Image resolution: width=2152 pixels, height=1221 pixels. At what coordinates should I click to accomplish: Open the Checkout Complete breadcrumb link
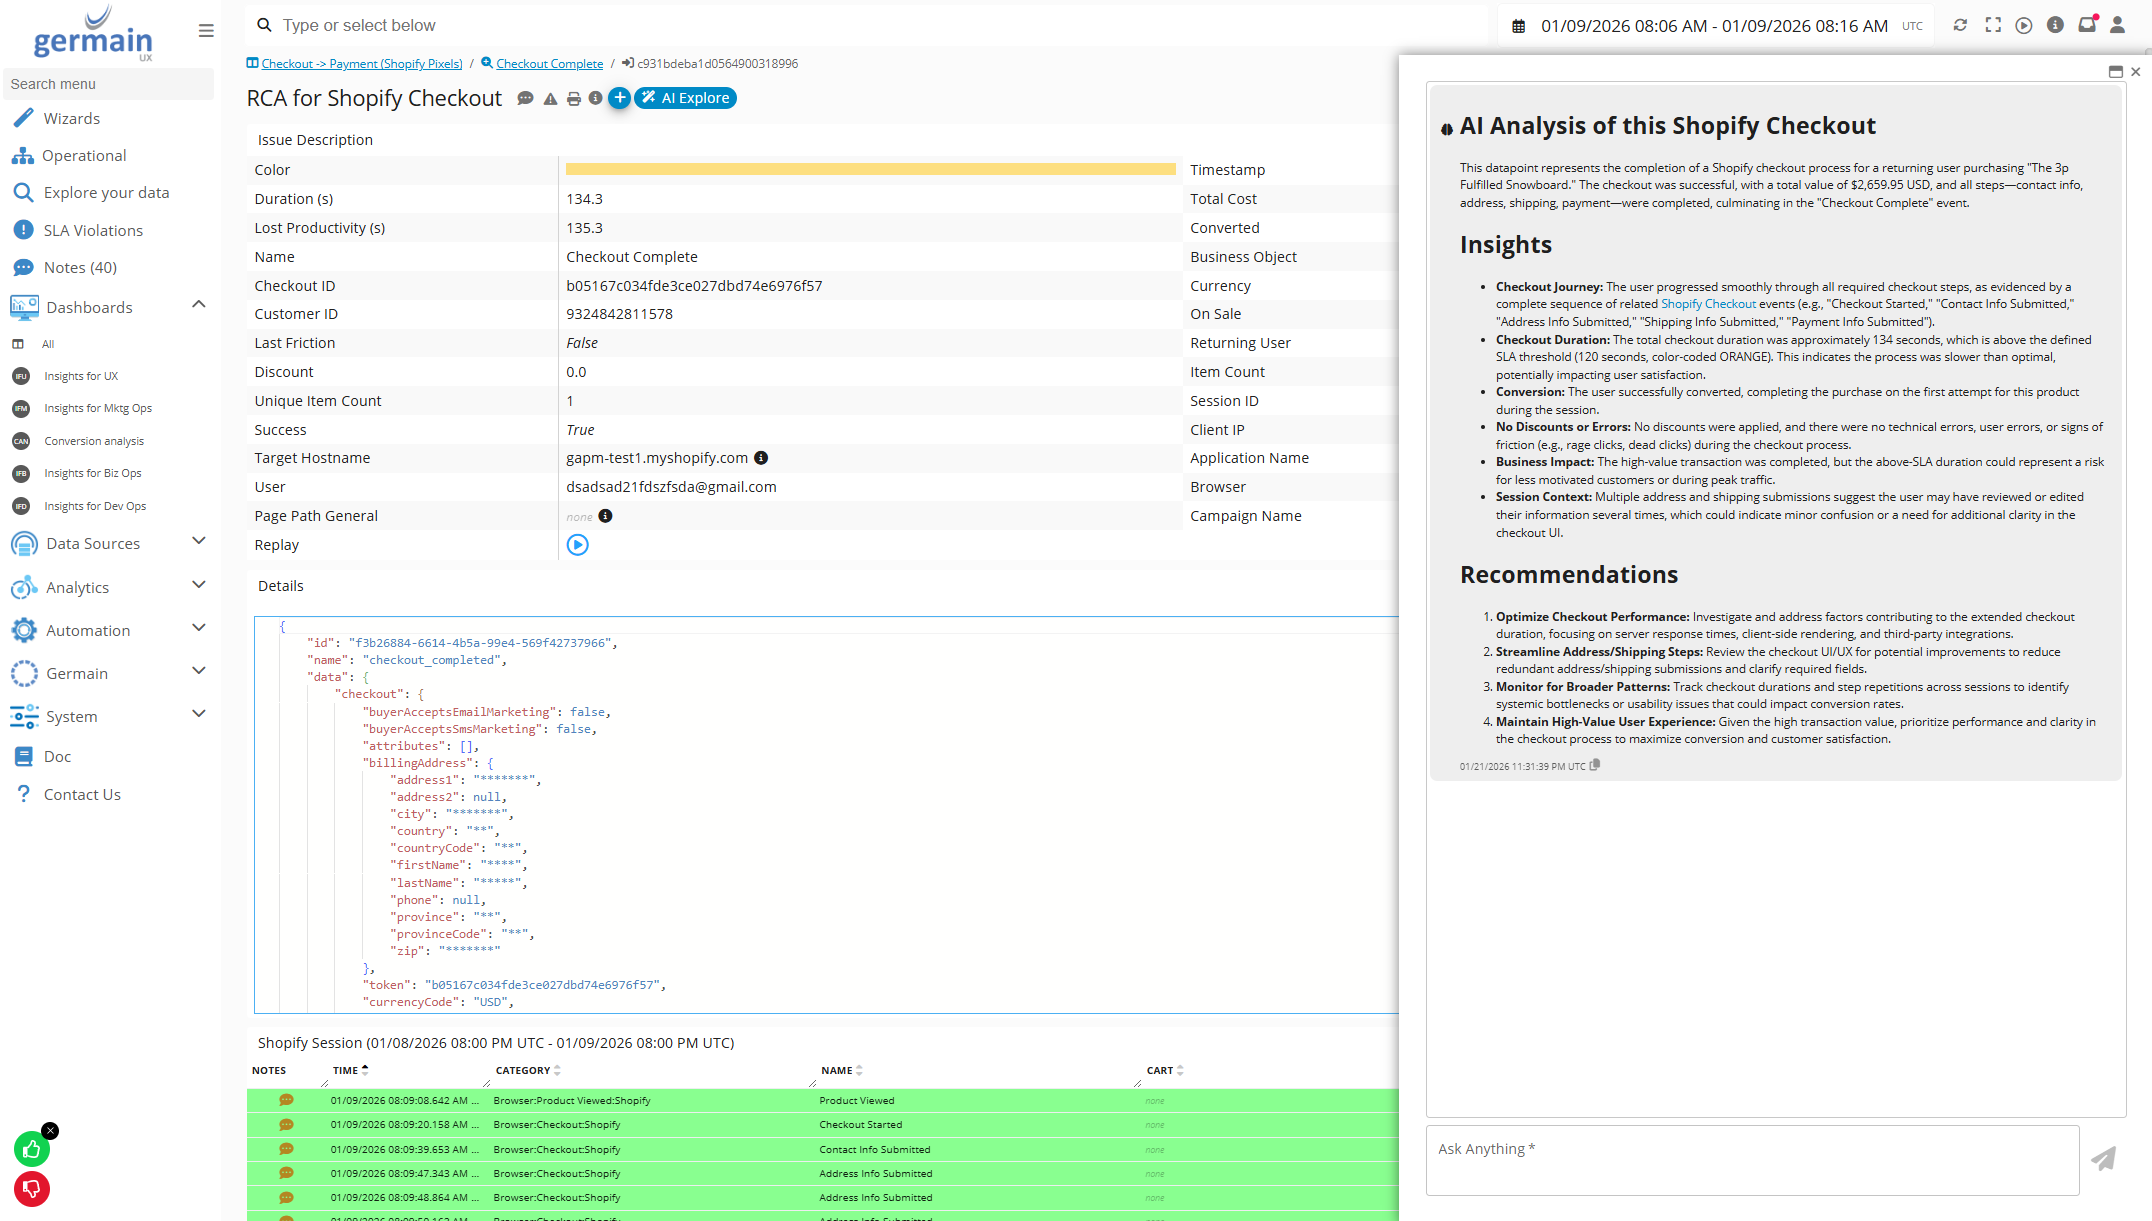[x=549, y=64]
